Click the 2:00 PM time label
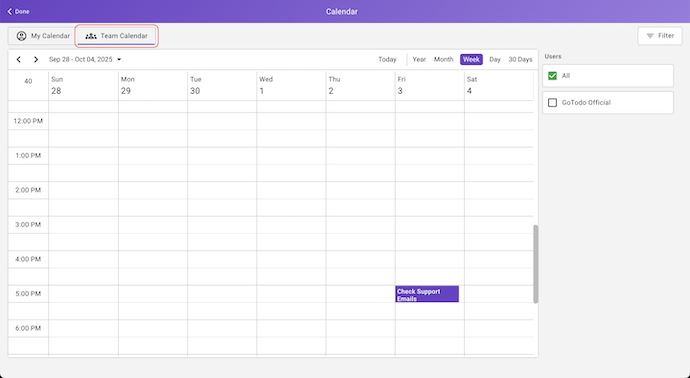 [28, 190]
